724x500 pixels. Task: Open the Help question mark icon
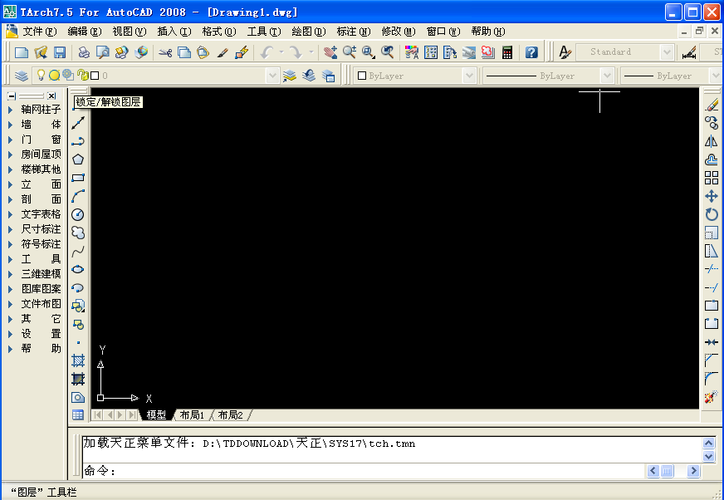pos(531,52)
